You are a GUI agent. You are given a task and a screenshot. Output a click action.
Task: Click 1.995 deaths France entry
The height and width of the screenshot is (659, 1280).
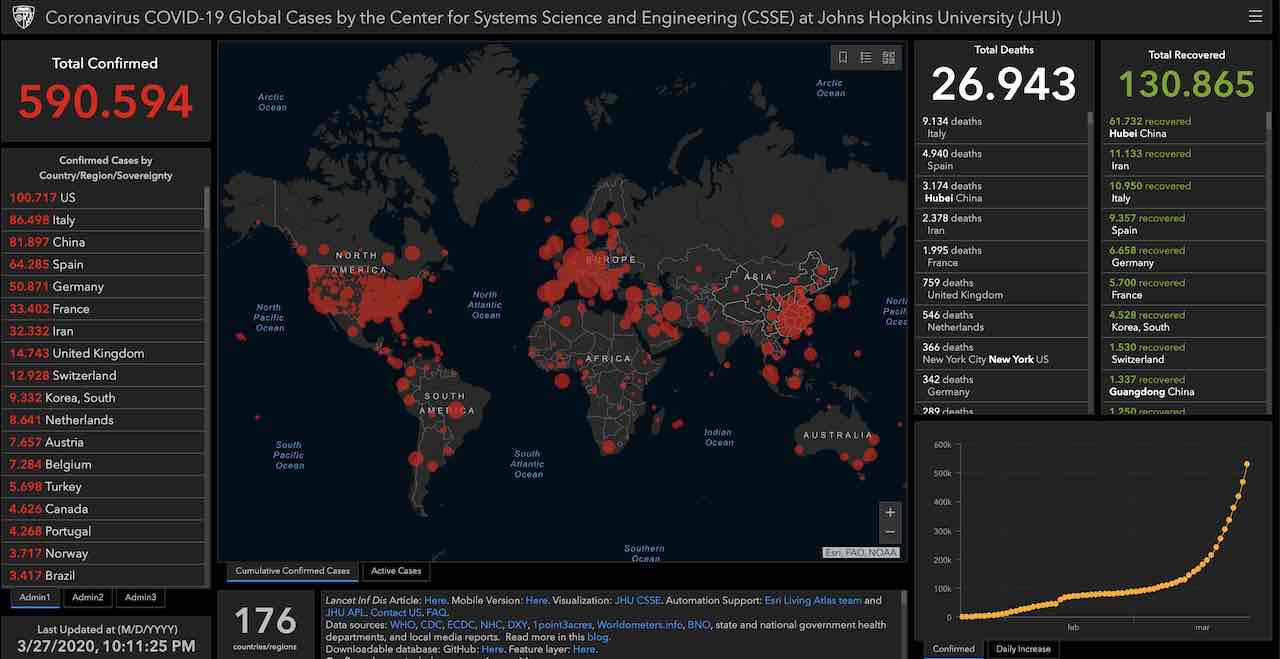[1001, 256]
